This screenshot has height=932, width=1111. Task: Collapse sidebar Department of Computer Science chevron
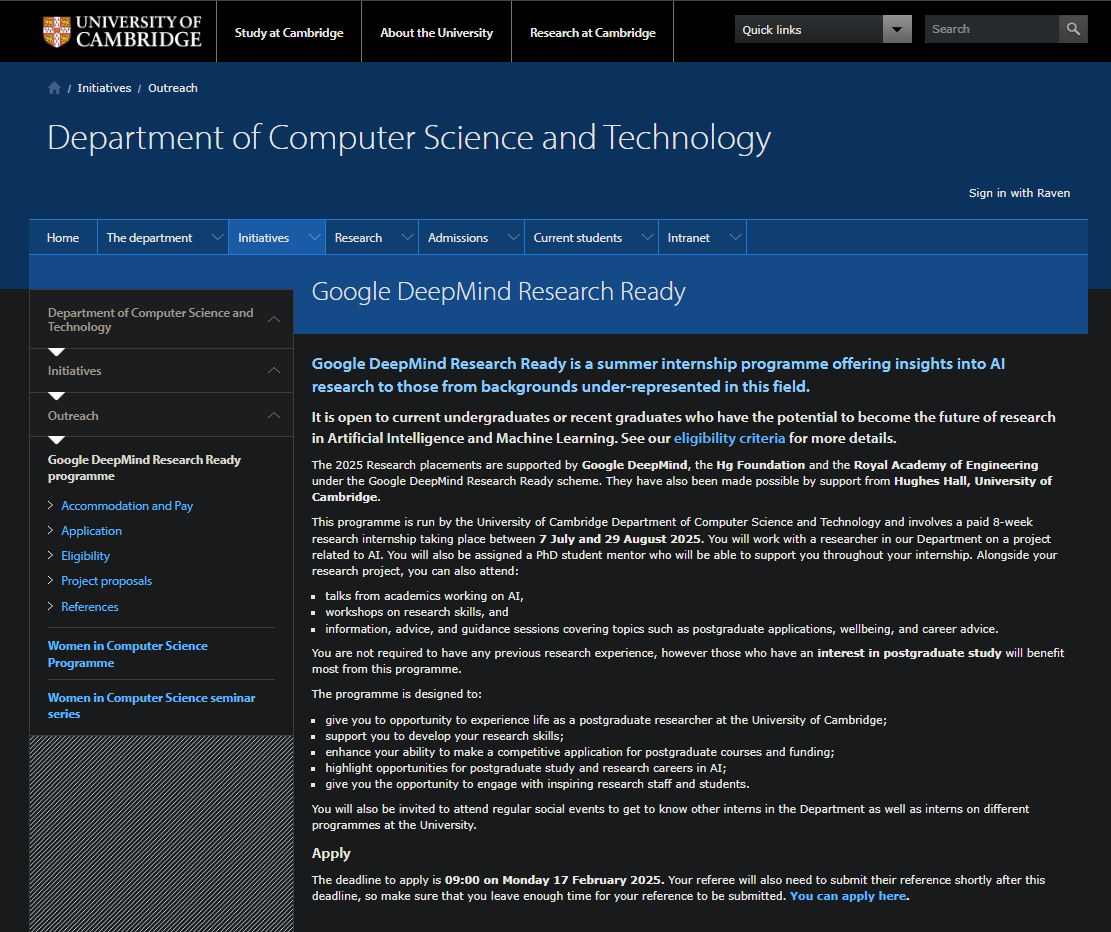point(274,320)
